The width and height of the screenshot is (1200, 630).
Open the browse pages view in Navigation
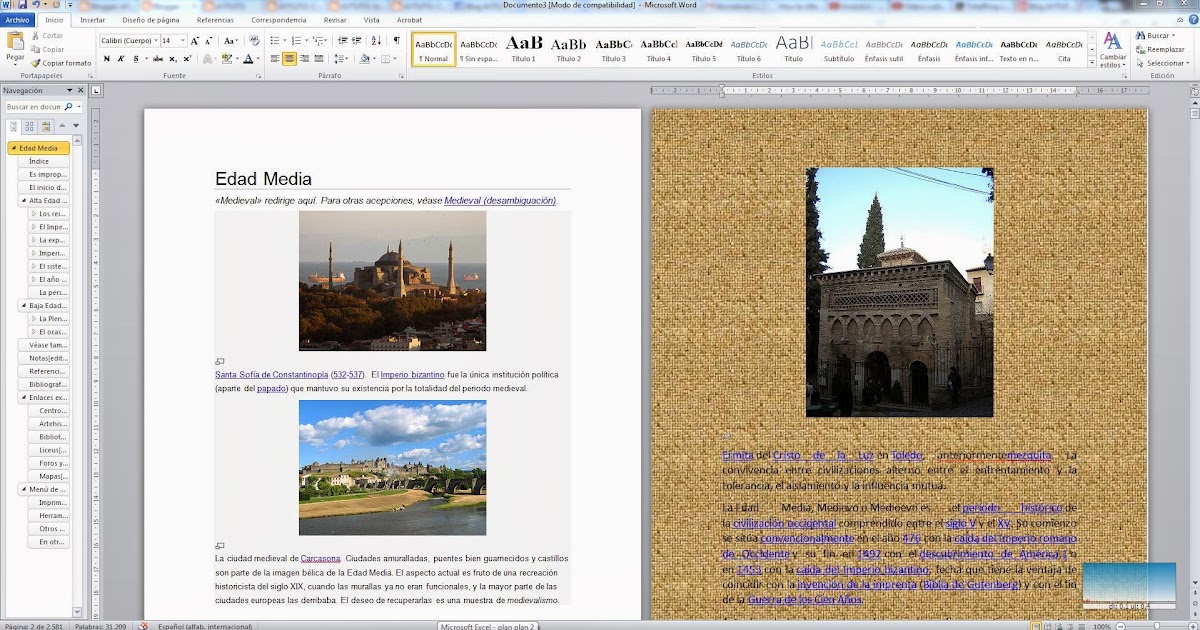(x=30, y=126)
